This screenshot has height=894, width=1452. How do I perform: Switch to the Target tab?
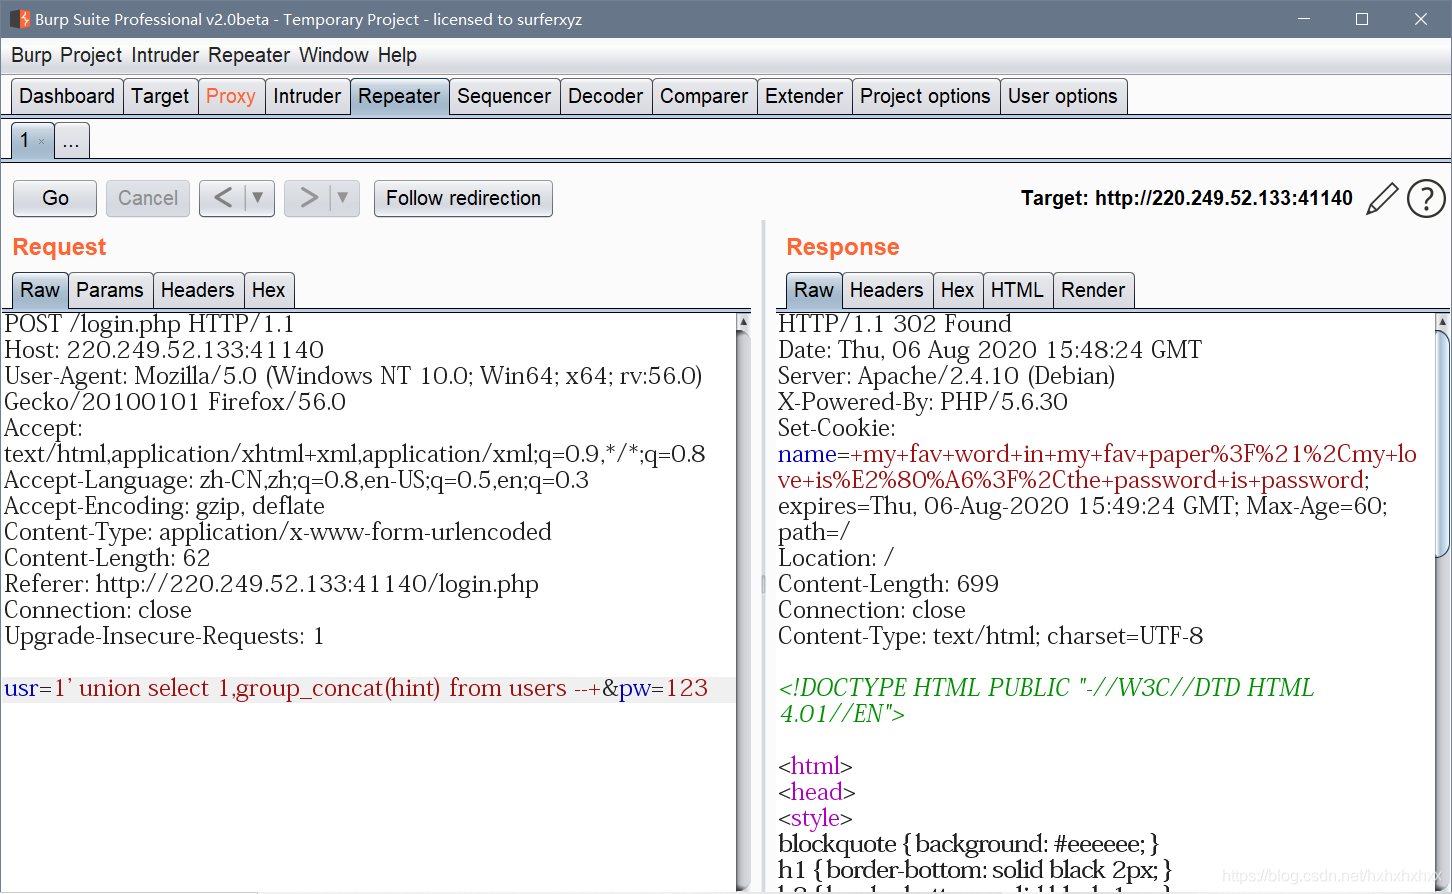point(160,96)
